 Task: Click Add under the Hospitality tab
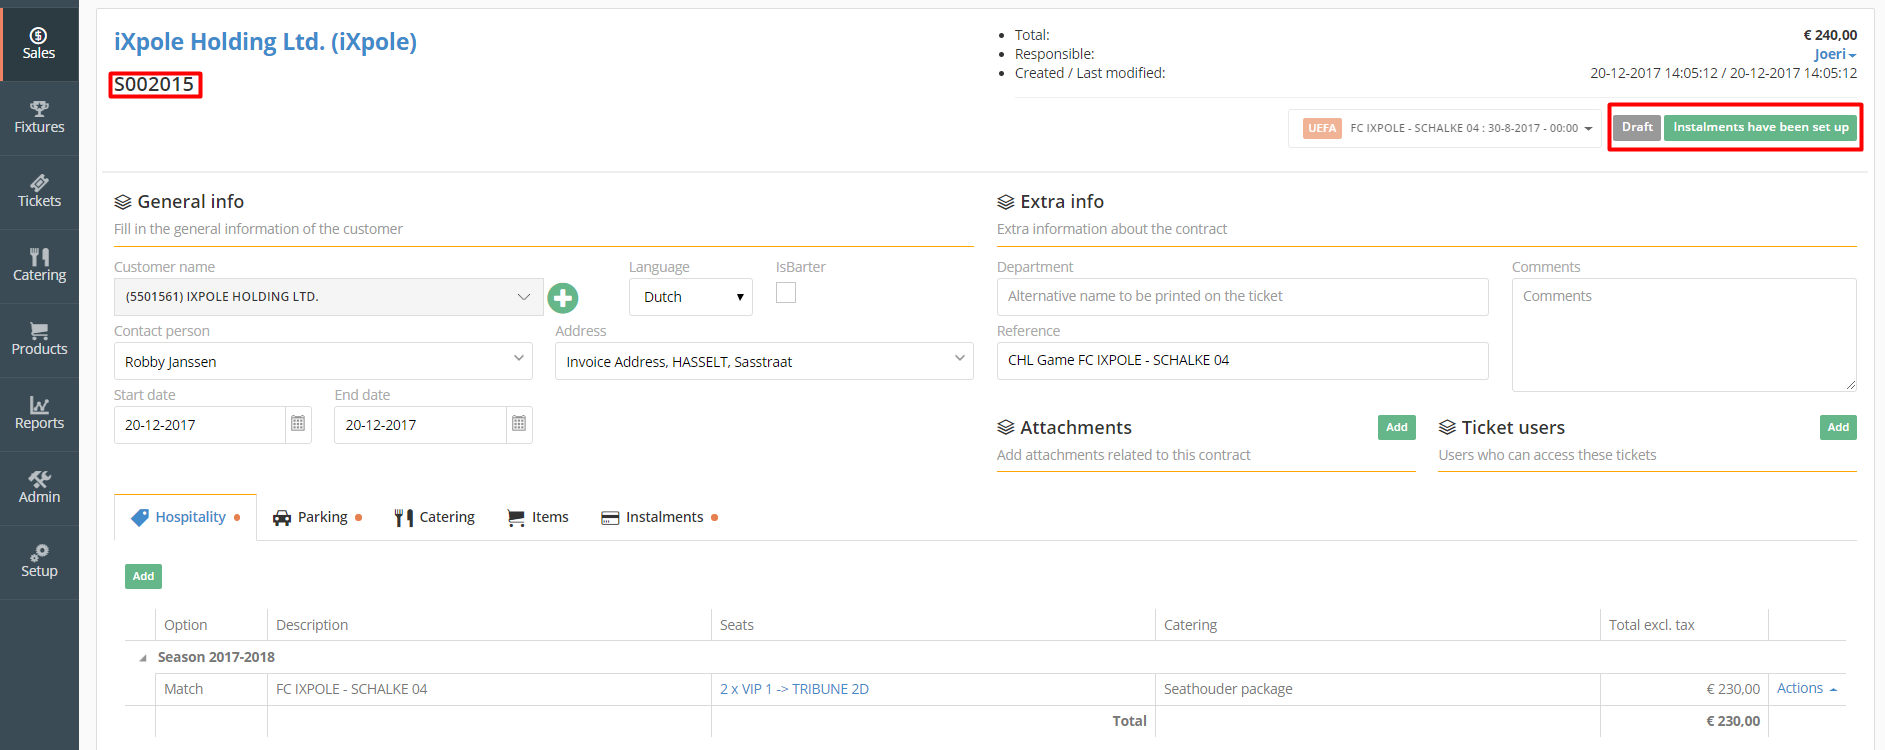click(x=143, y=576)
